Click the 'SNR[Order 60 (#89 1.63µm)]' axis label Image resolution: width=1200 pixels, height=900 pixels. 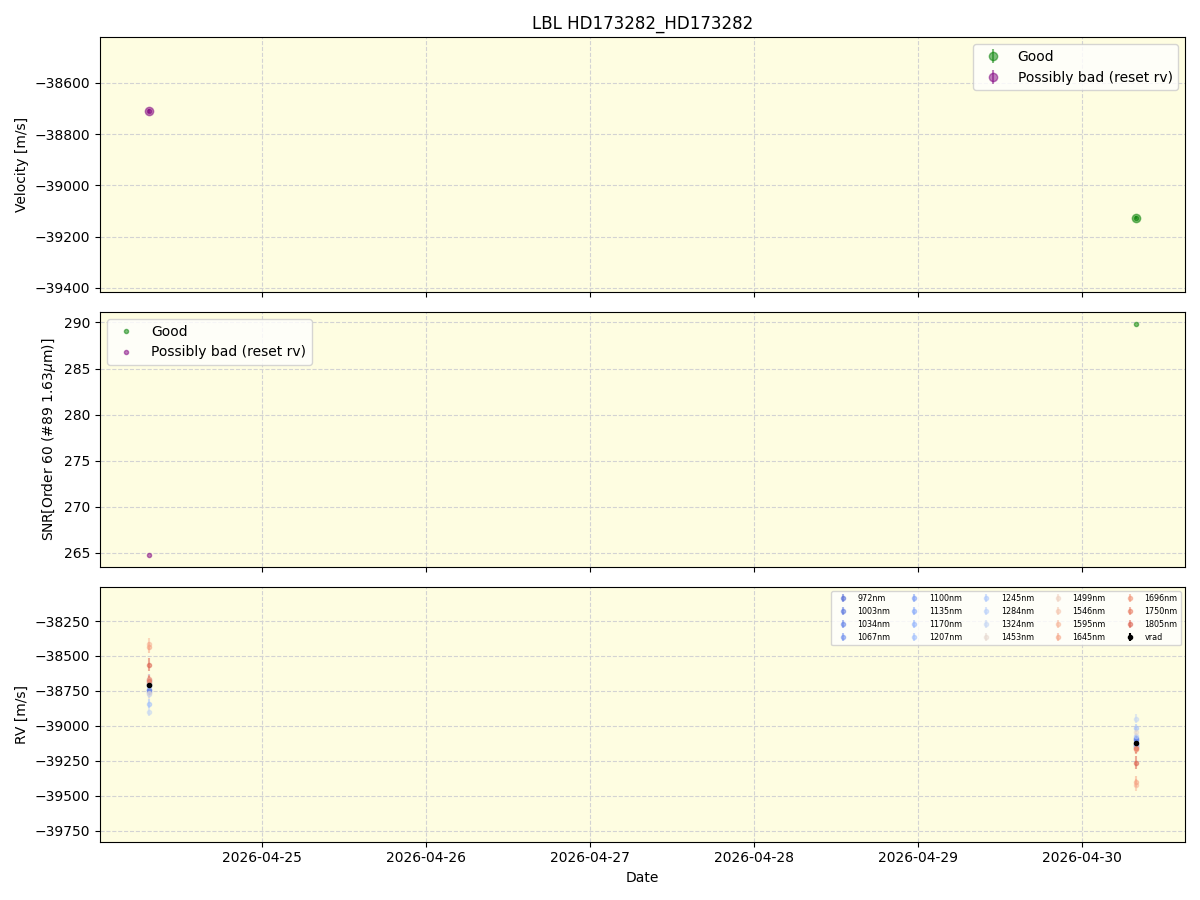coord(48,439)
